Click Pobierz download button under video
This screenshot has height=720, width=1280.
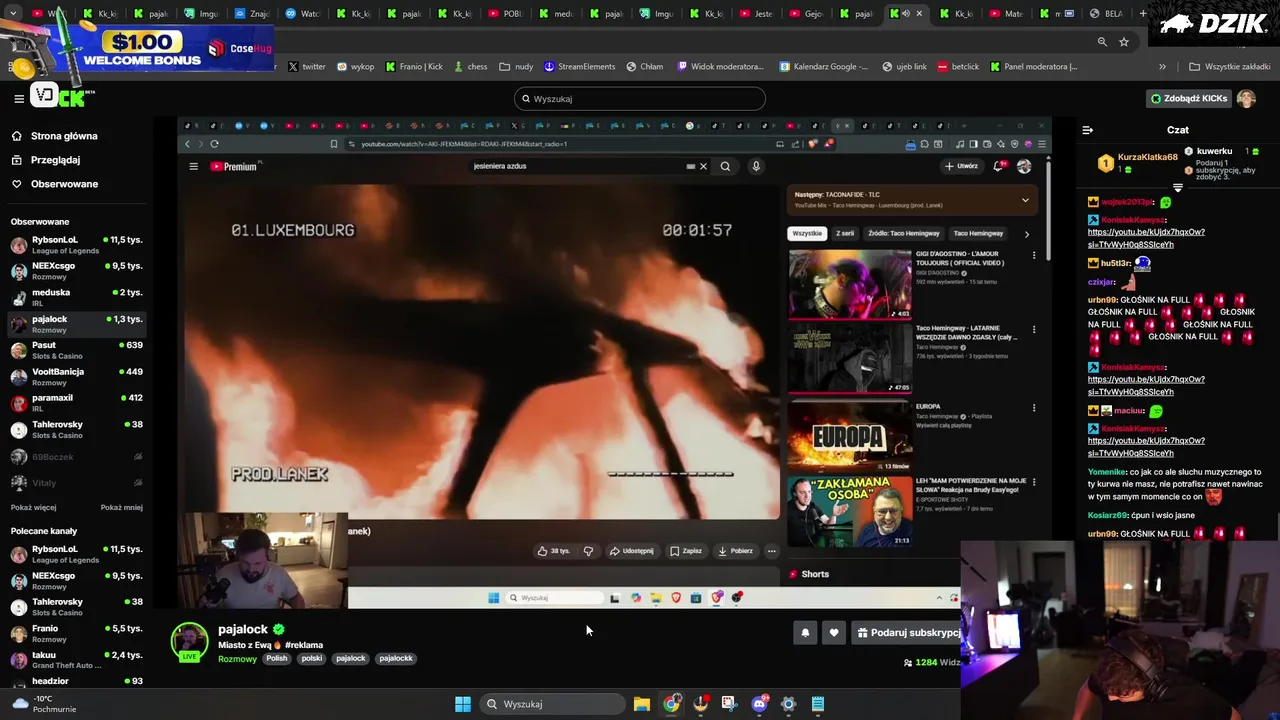click(736, 551)
